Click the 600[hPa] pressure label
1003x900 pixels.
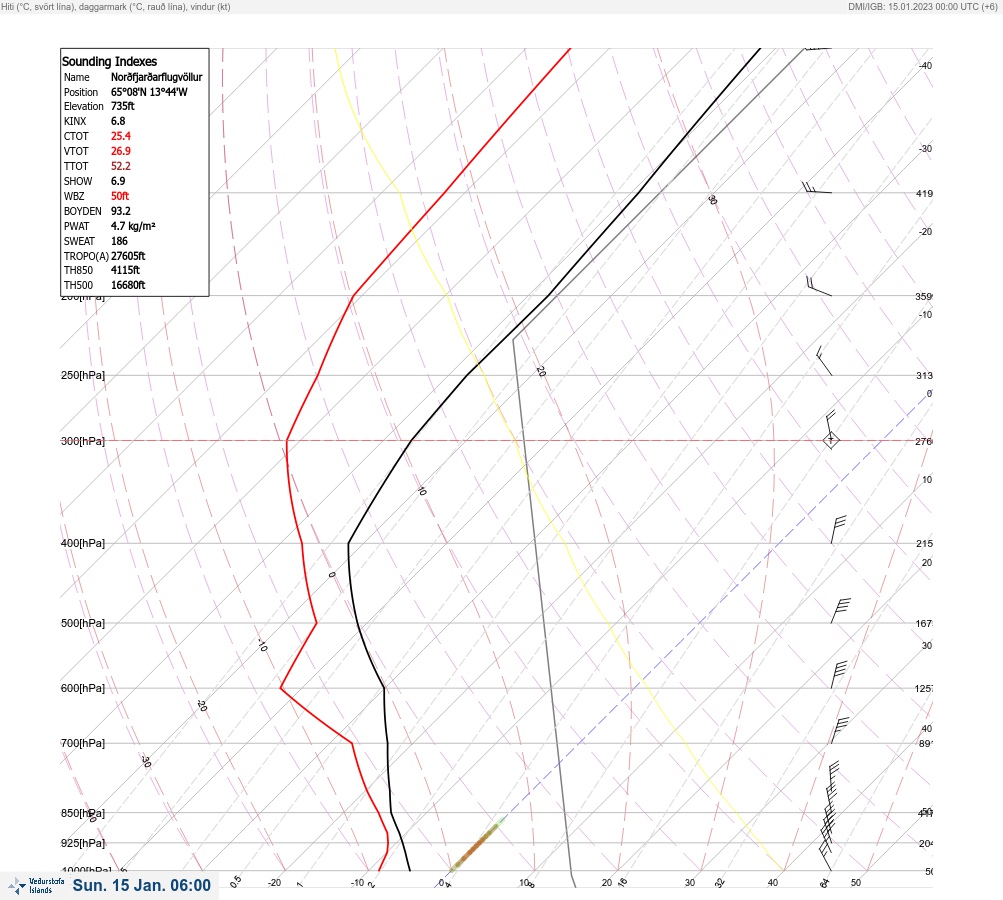point(83,688)
